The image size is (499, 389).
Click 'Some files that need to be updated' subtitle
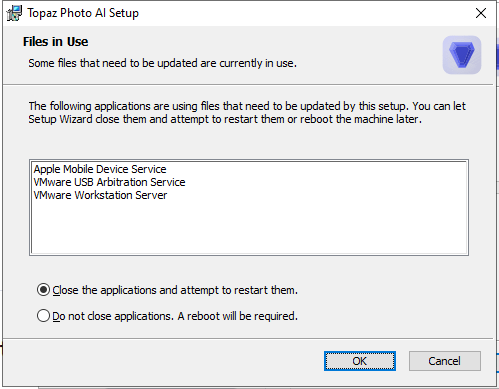pos(162,63)
